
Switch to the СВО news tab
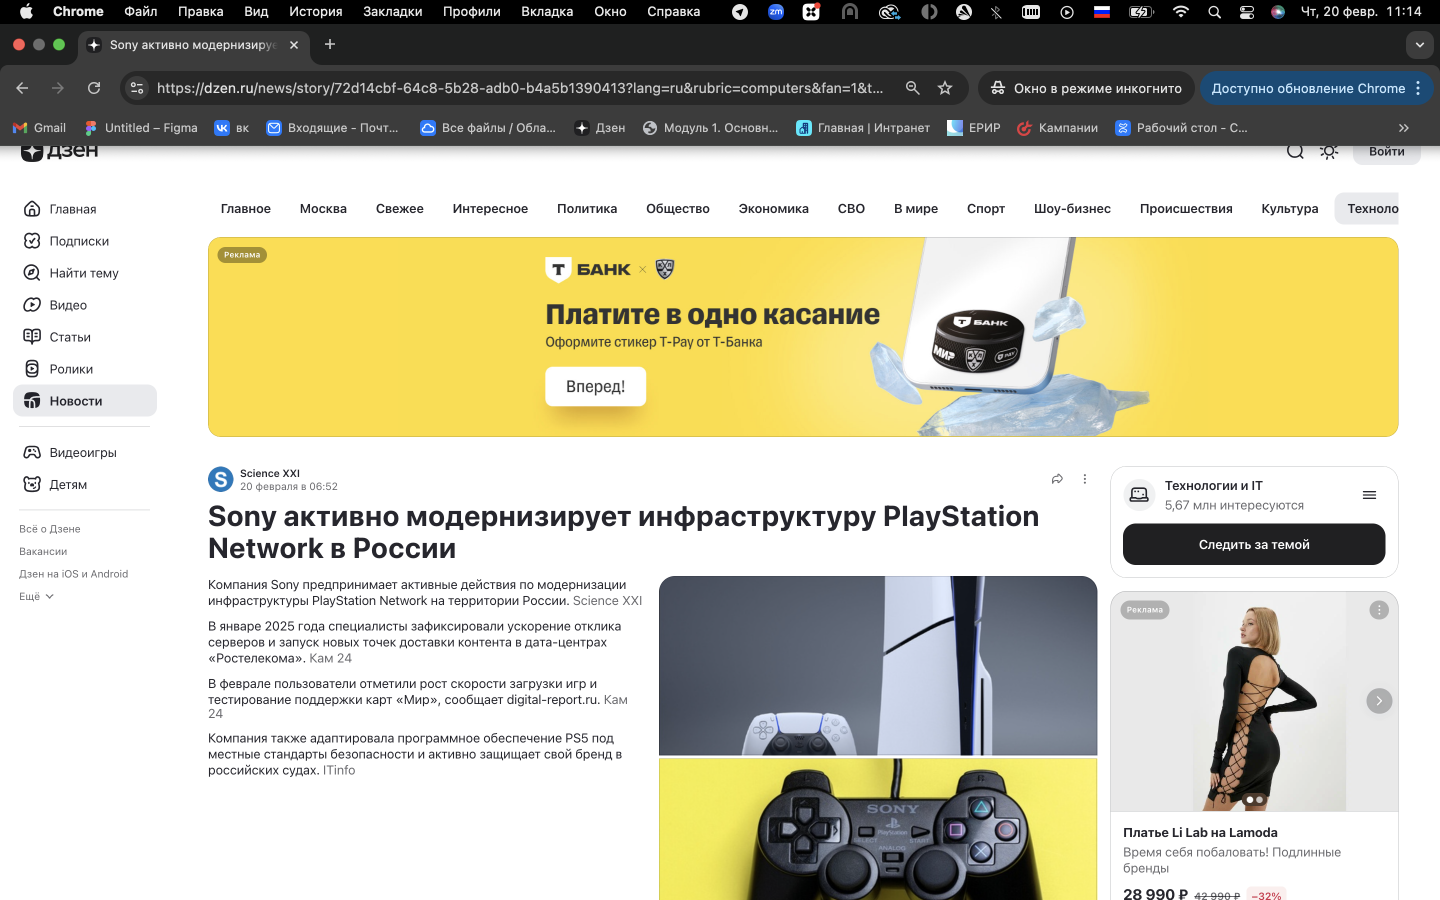[x=851, y=209]
